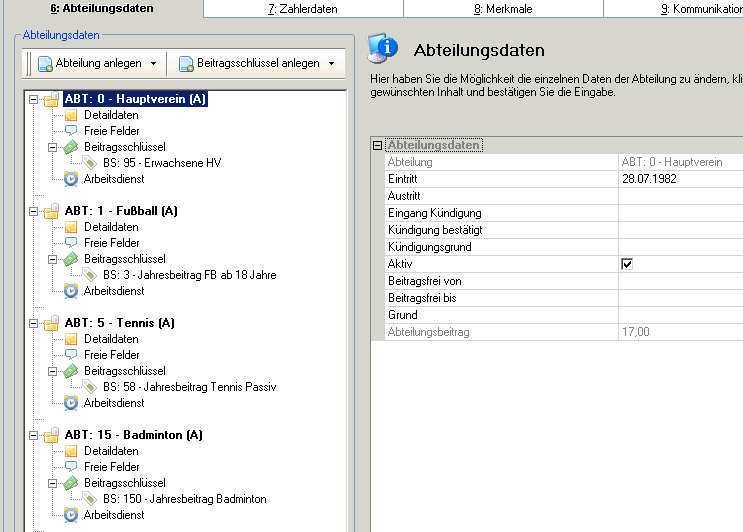Select BS: 150 - Jahresbeitrag Badminton entry
743x532 pixels.
pyautogui.click(x=184, y=499)
